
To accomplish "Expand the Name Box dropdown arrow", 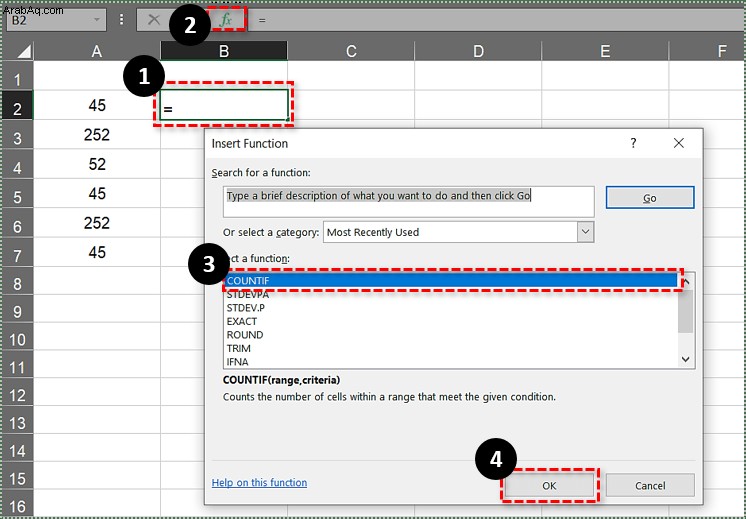I will point(97,20).
